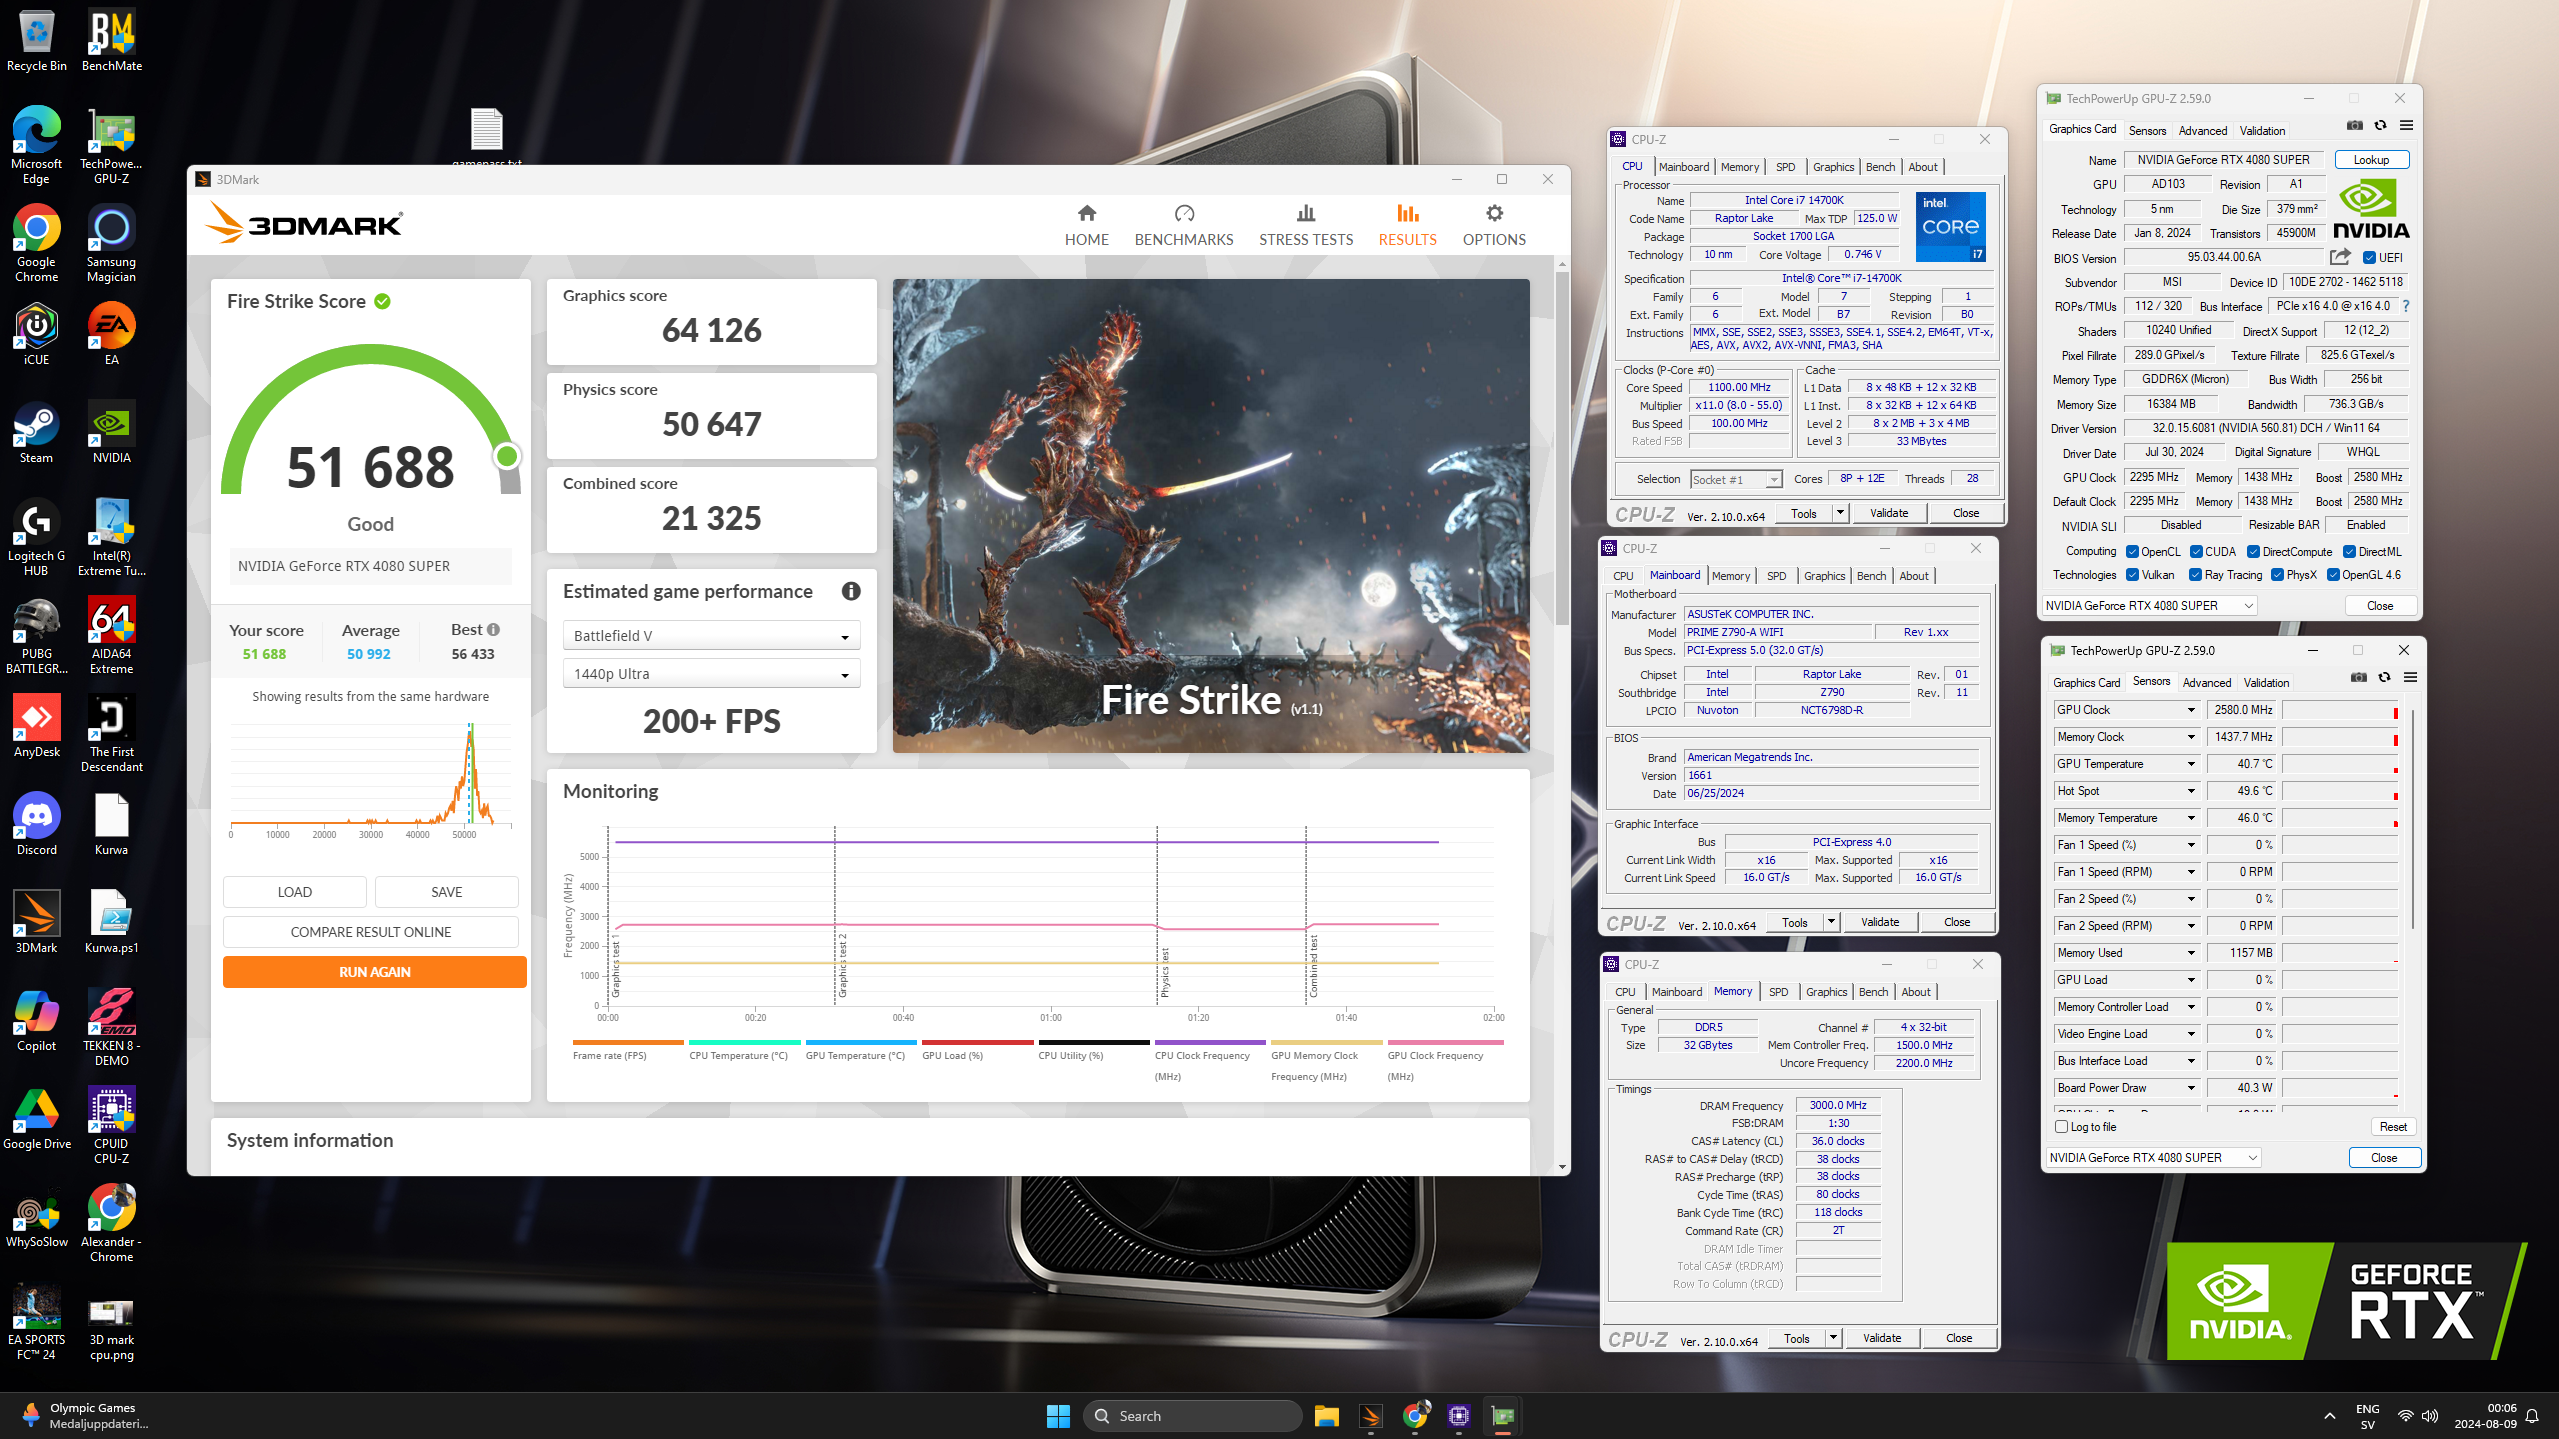
Task: Open notification bell in system tray
Action: coord(2532,1415)
